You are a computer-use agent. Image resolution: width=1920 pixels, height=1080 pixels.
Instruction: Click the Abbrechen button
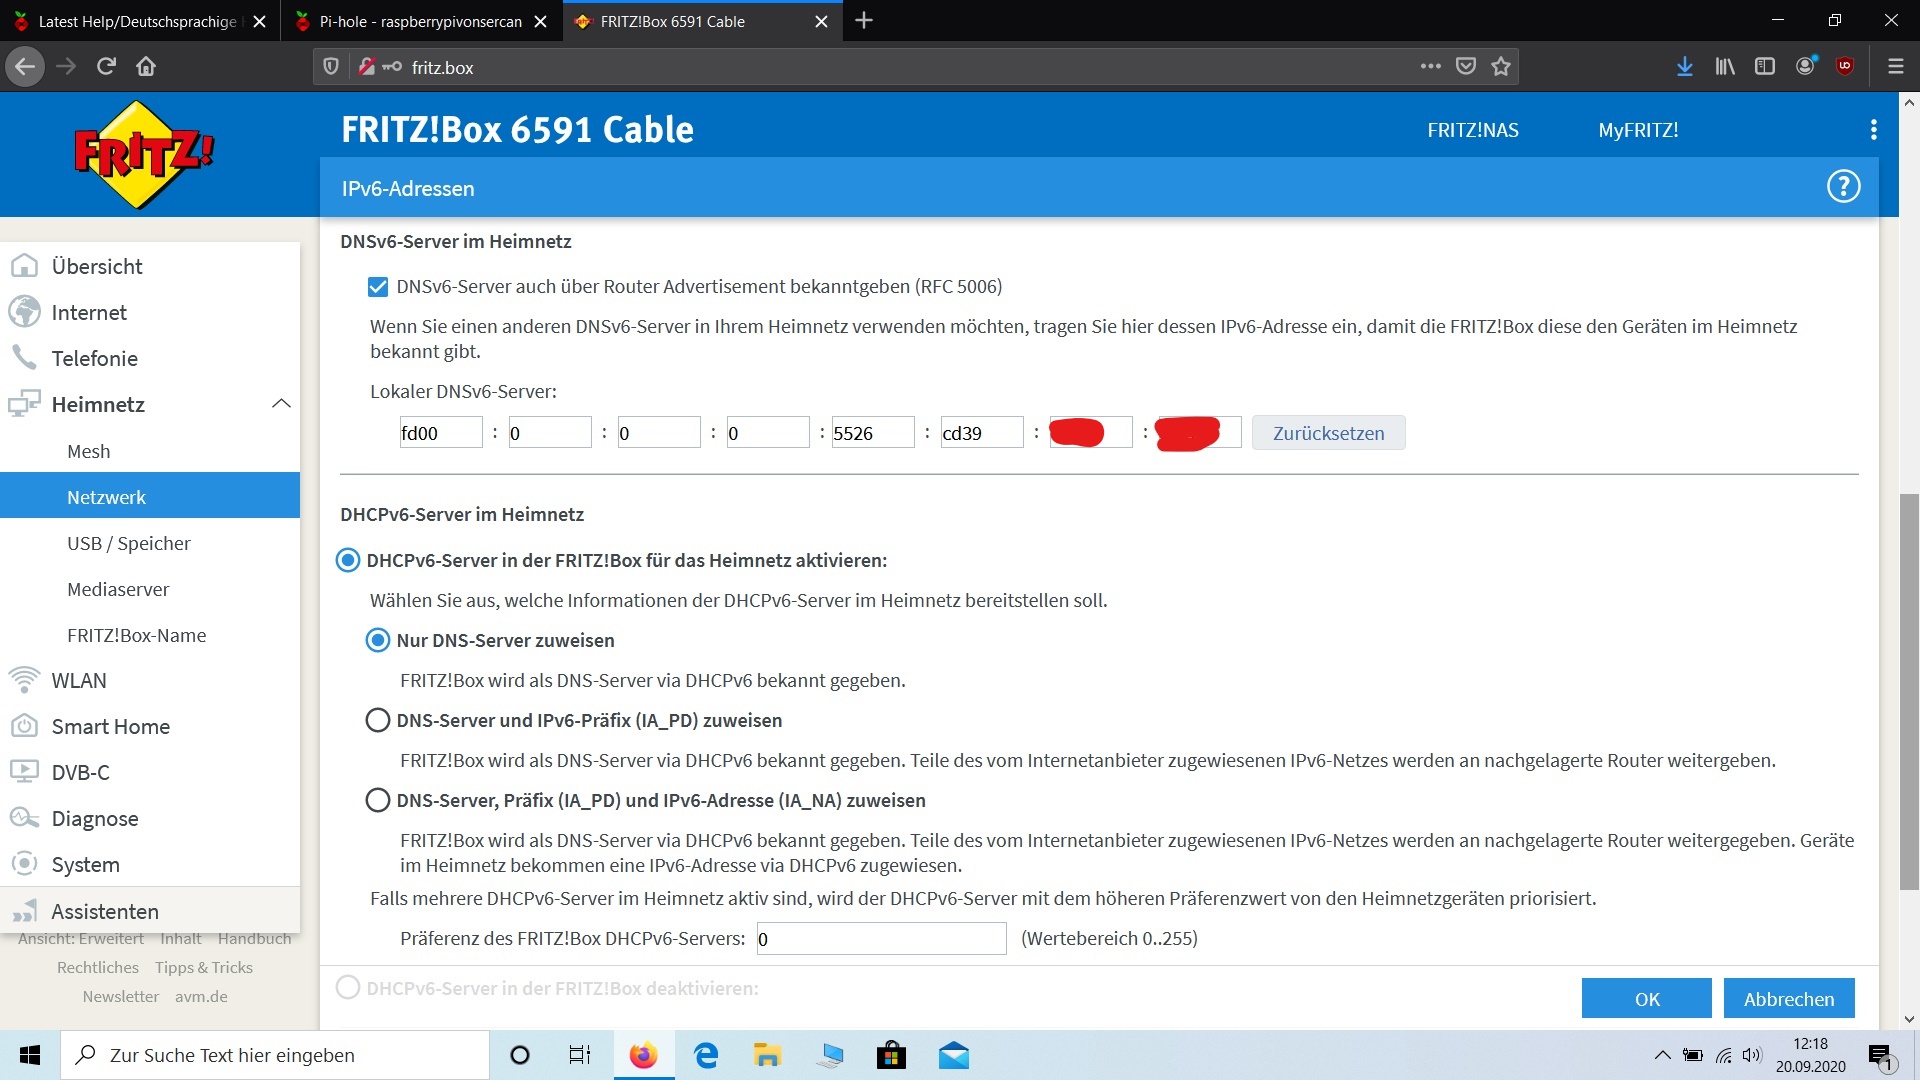(1789, 998)
